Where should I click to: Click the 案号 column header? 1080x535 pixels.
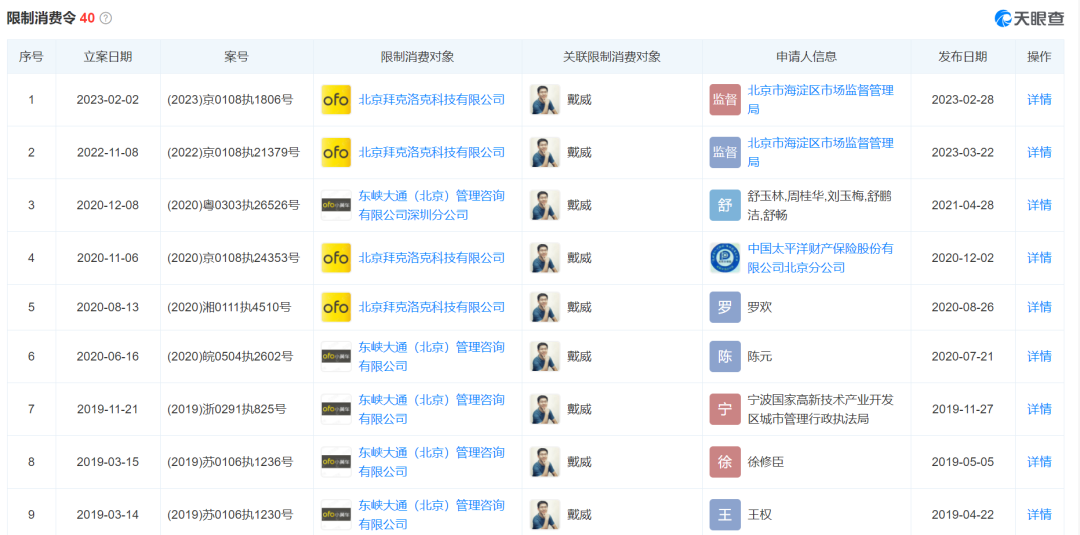pyautogui.click(x=236, y=57)
